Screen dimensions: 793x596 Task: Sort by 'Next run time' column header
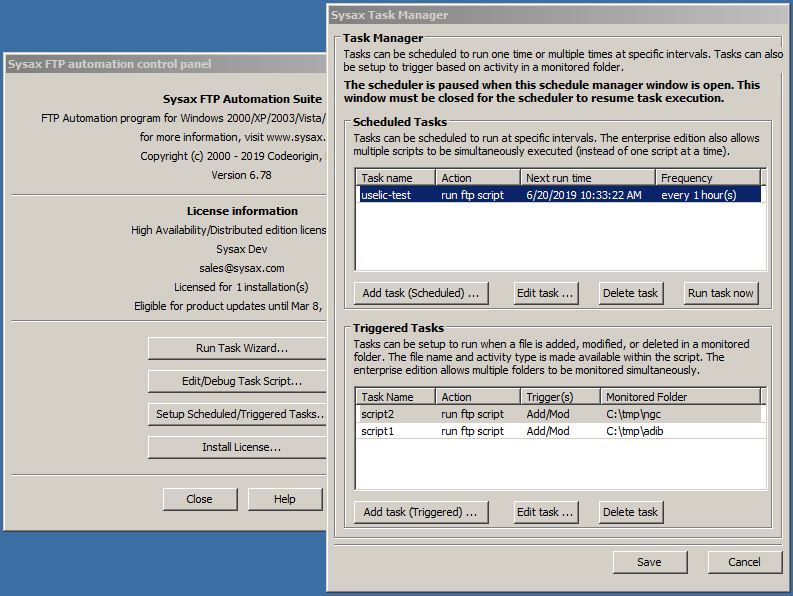click(588, 178)
